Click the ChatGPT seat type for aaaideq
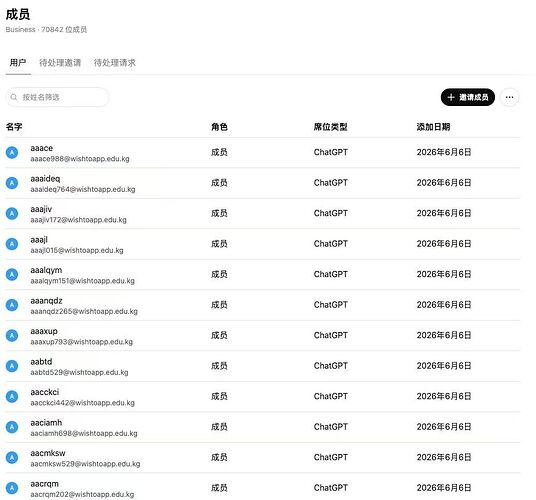 click(331, 183)
